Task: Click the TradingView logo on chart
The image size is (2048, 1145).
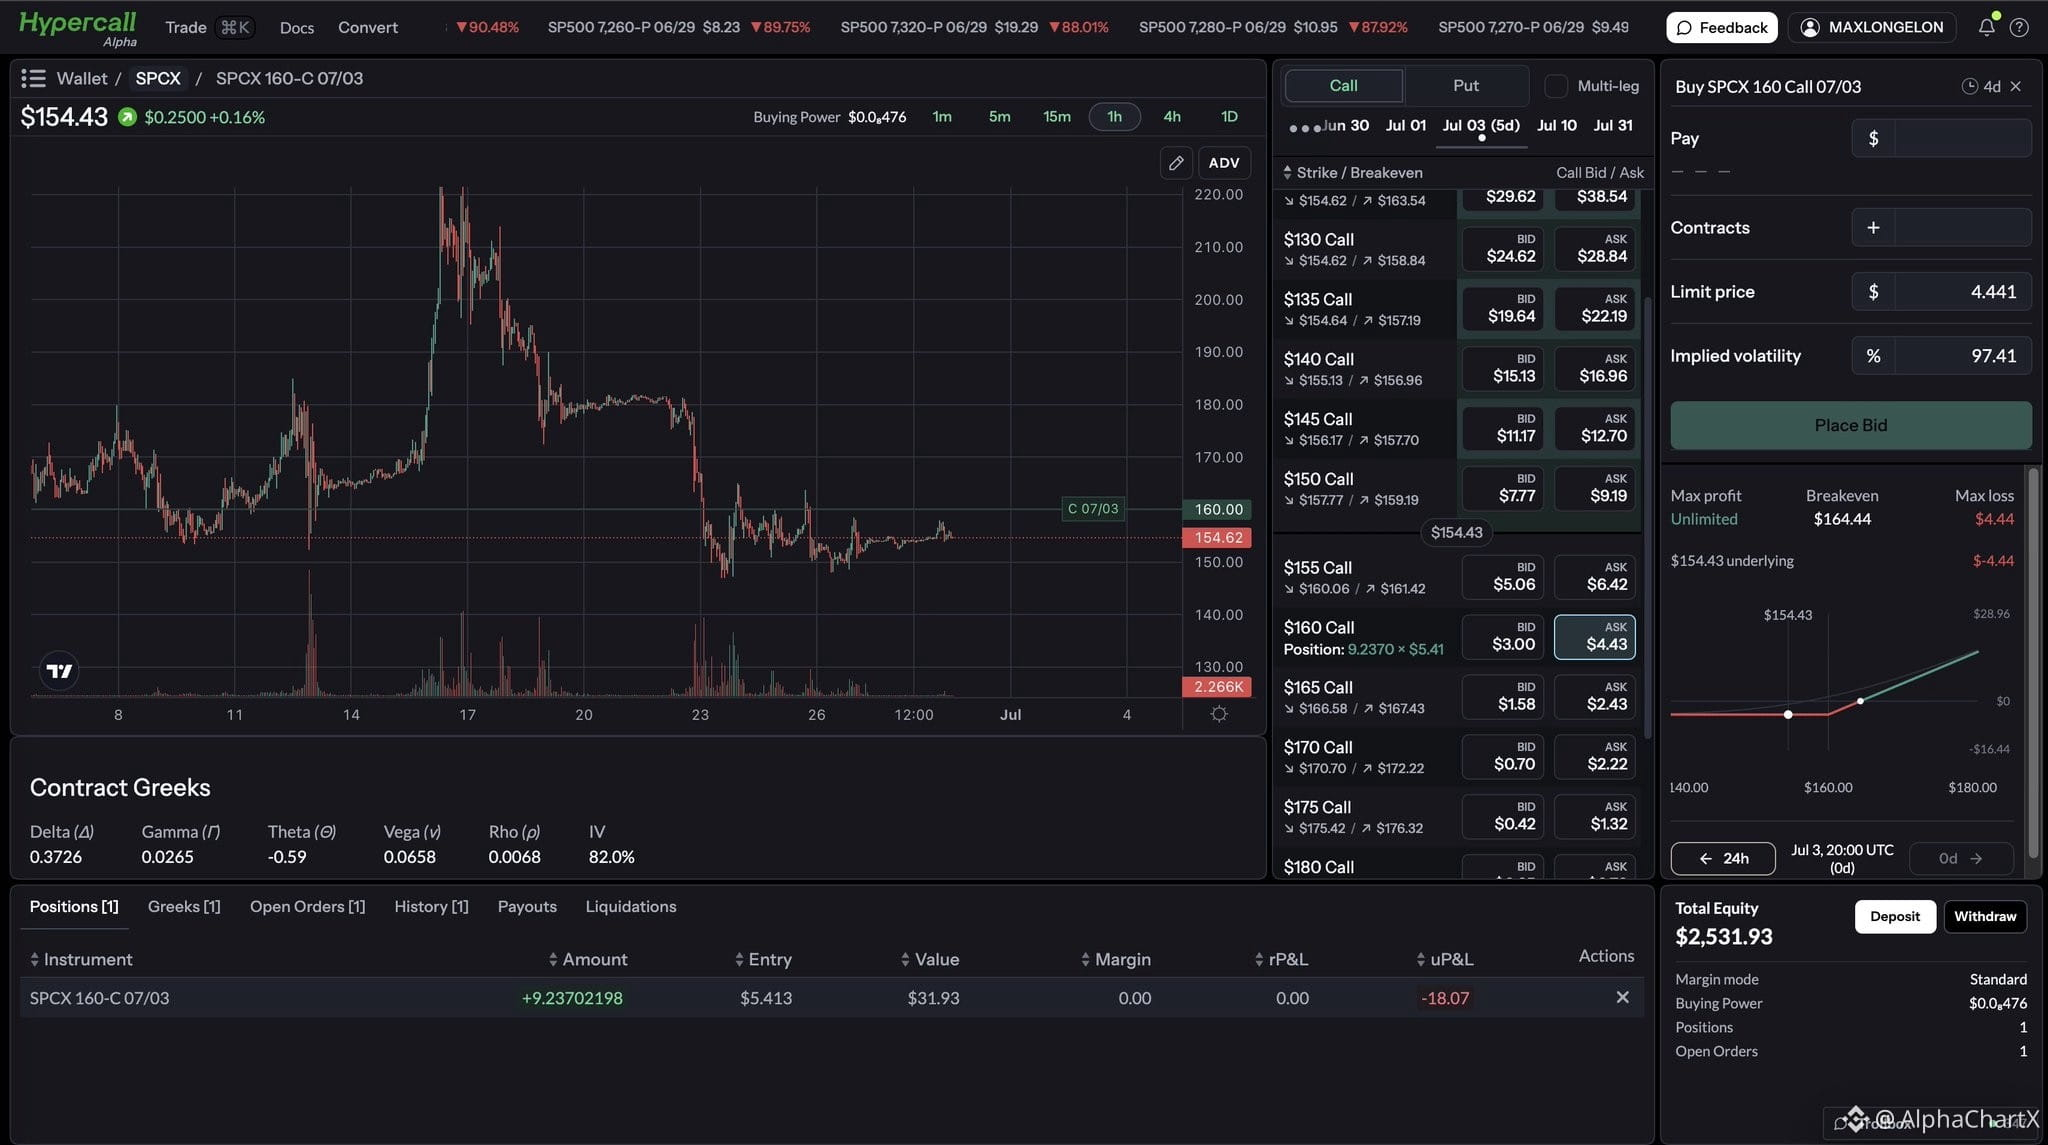Action: pos(59,671)
